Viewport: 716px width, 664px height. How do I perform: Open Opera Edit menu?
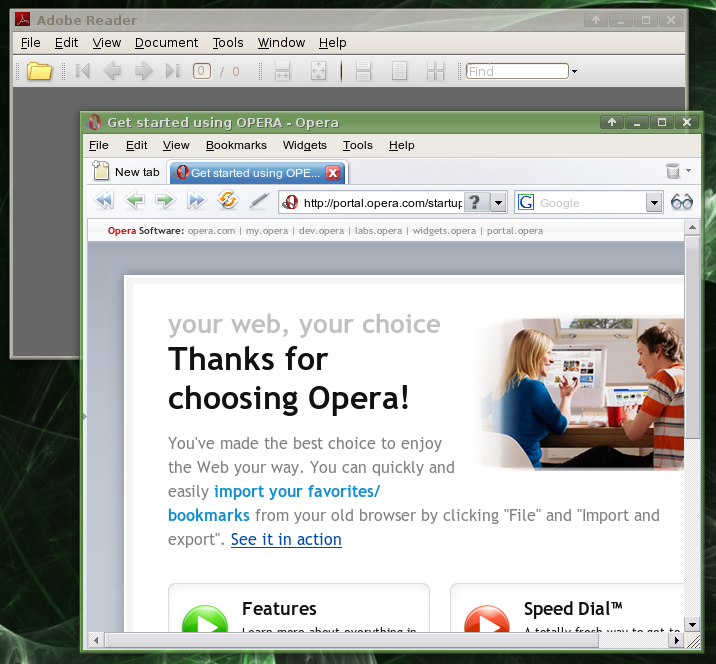coord(137,145)
